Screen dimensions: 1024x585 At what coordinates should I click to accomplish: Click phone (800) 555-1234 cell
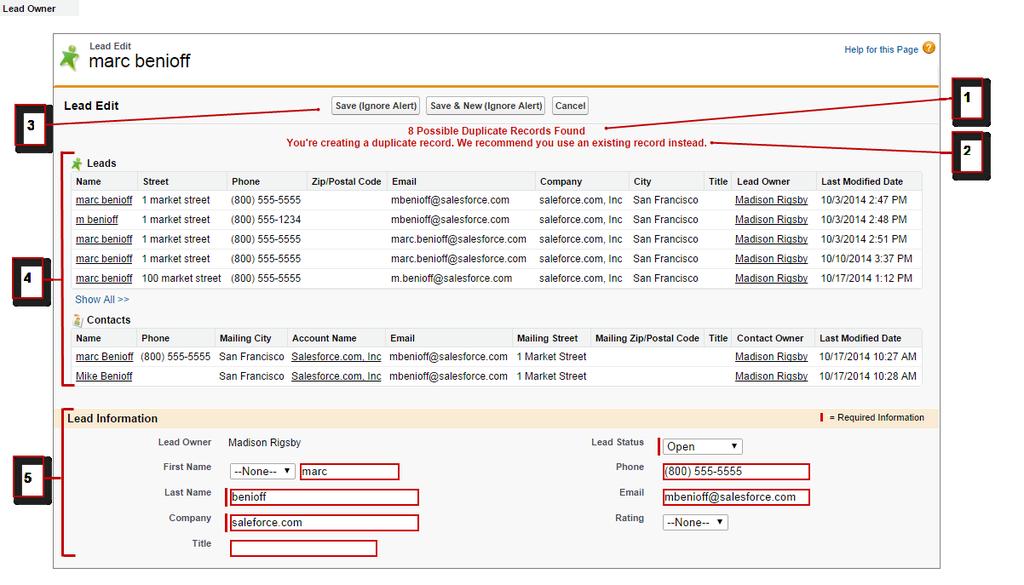click(266, 219)
